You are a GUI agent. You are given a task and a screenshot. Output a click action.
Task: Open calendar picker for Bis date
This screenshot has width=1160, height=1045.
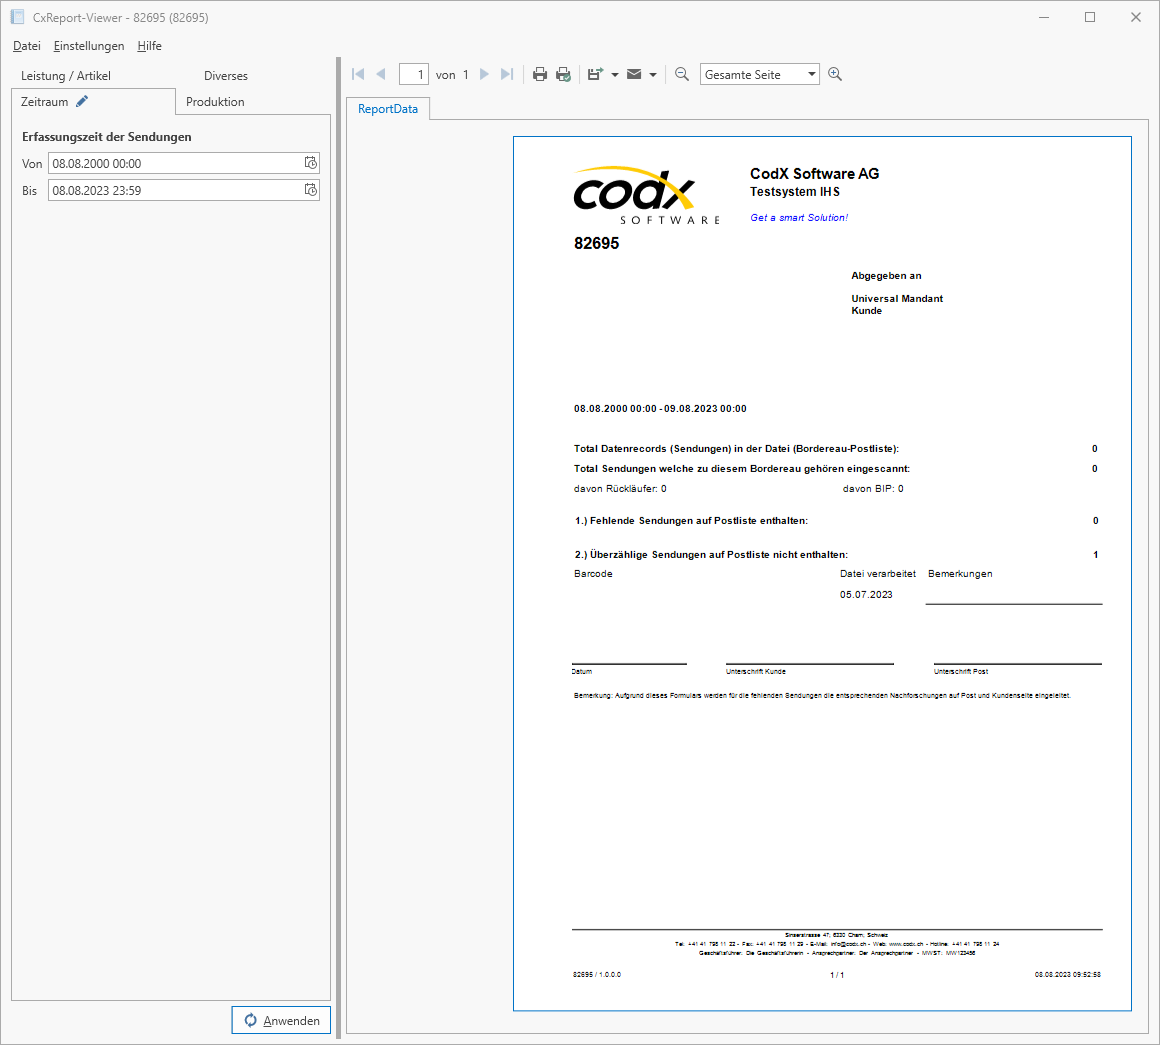pyautogui.click(x=311, y=190)
